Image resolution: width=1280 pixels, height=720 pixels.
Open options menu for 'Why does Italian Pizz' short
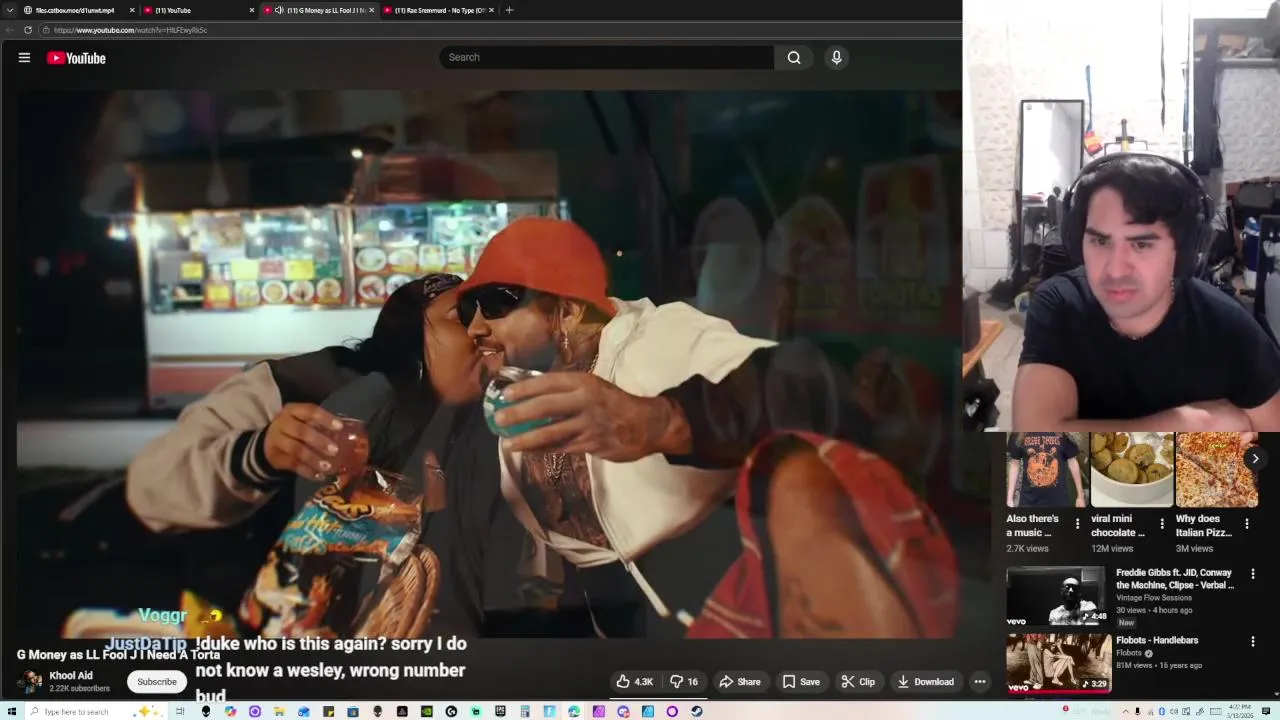[x=1247, y=524]
